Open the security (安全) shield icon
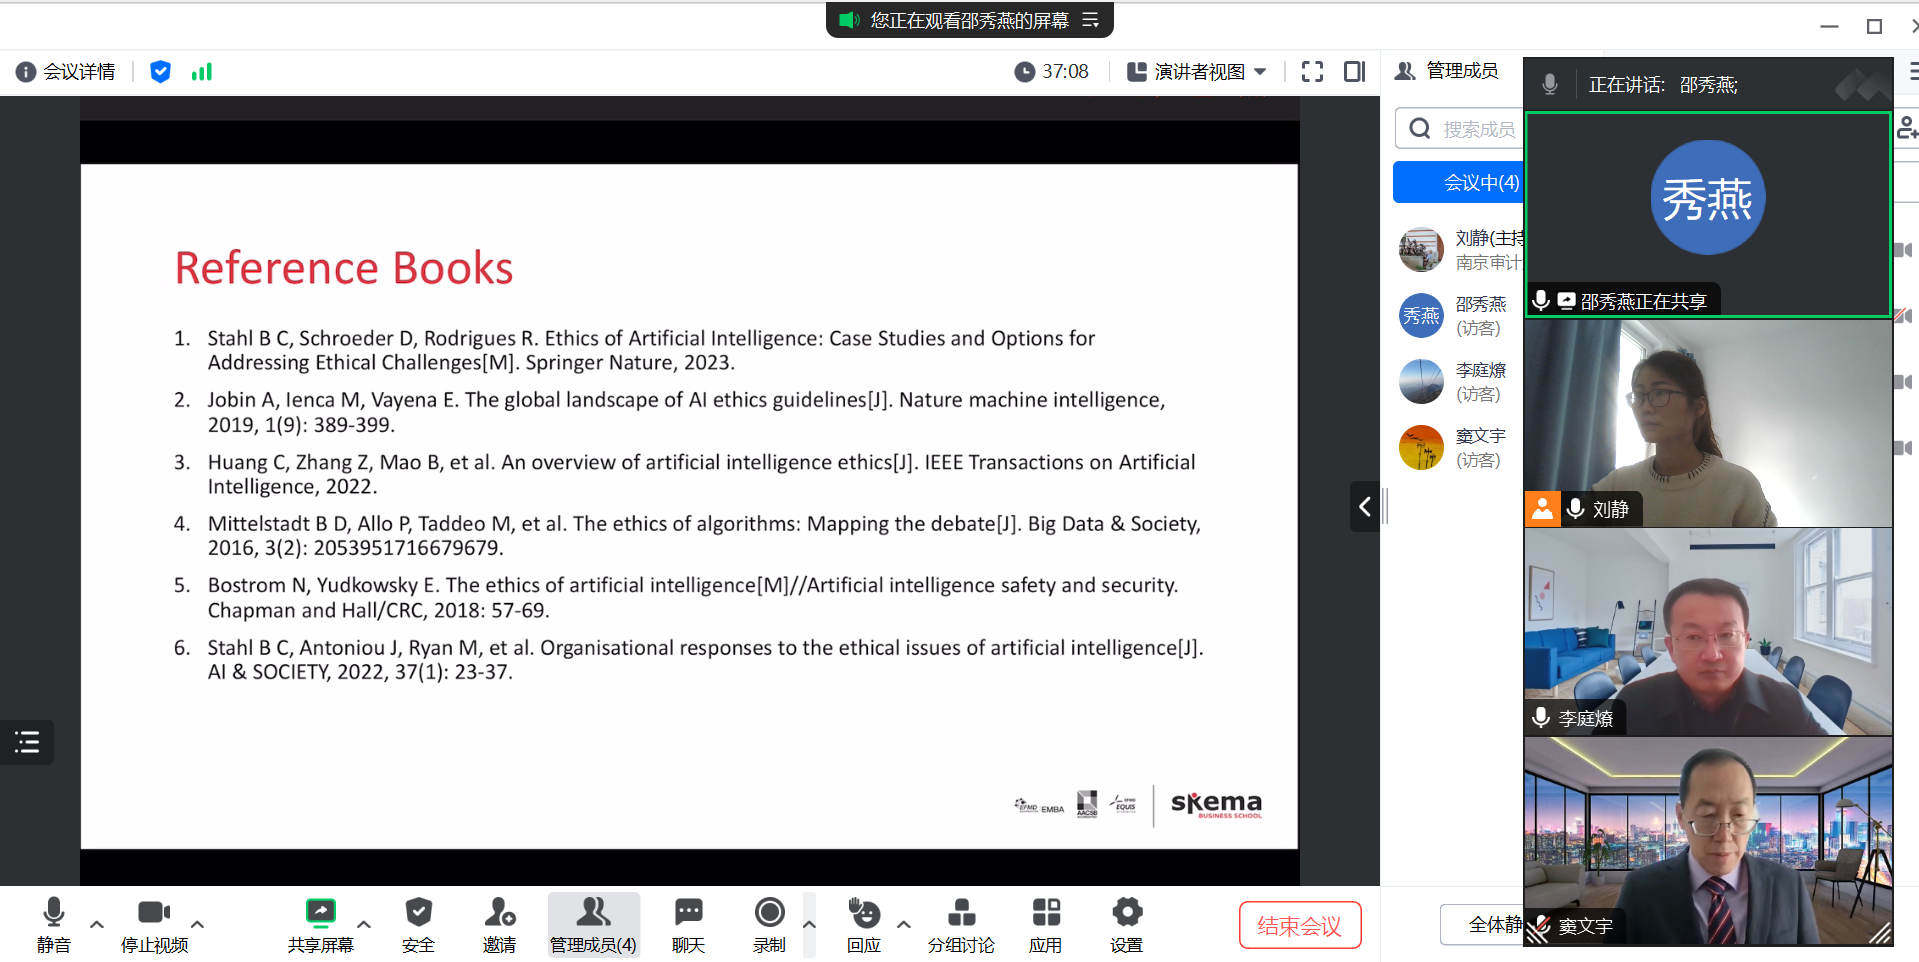 pyautogui.click(x=418, y=924)
